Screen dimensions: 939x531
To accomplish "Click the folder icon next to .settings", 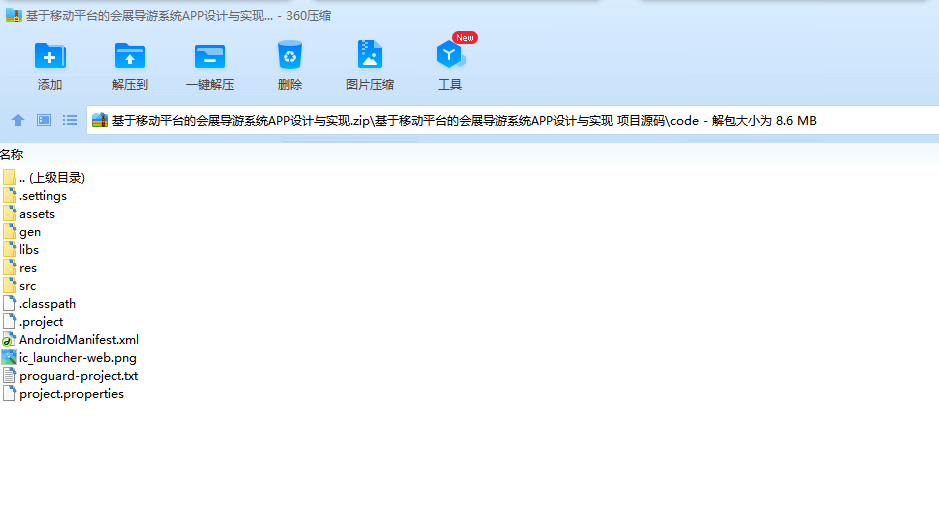I will pos(9,195).
